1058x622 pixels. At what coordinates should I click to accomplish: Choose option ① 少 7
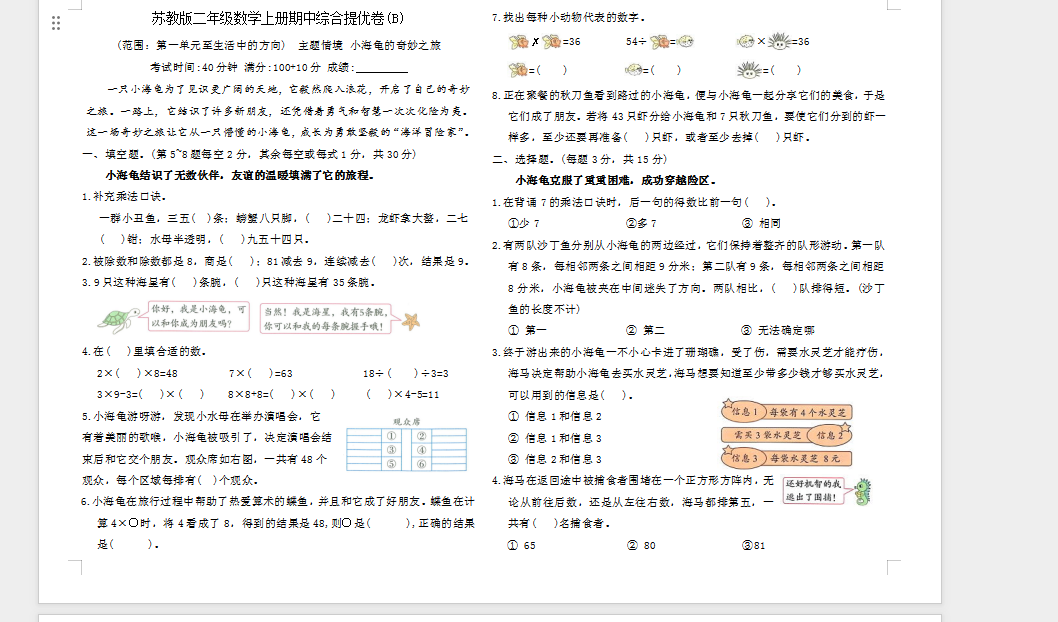pyautogui.click(x=524, y=223)
